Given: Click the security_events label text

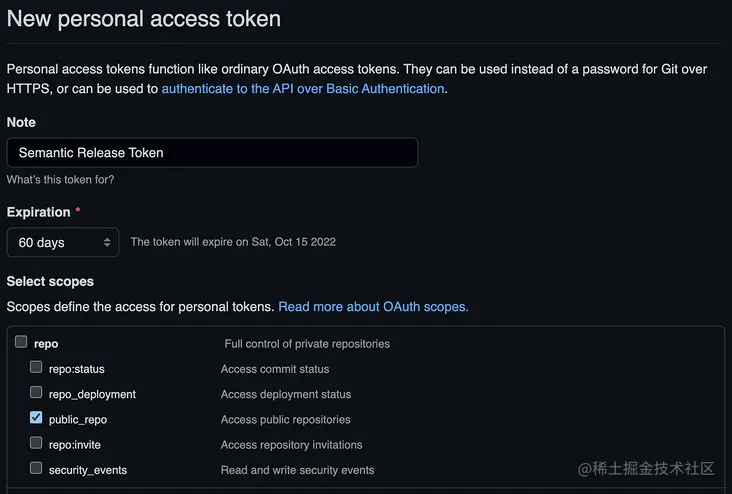Looking at the screenshot, I should click(x=88, y=469).
